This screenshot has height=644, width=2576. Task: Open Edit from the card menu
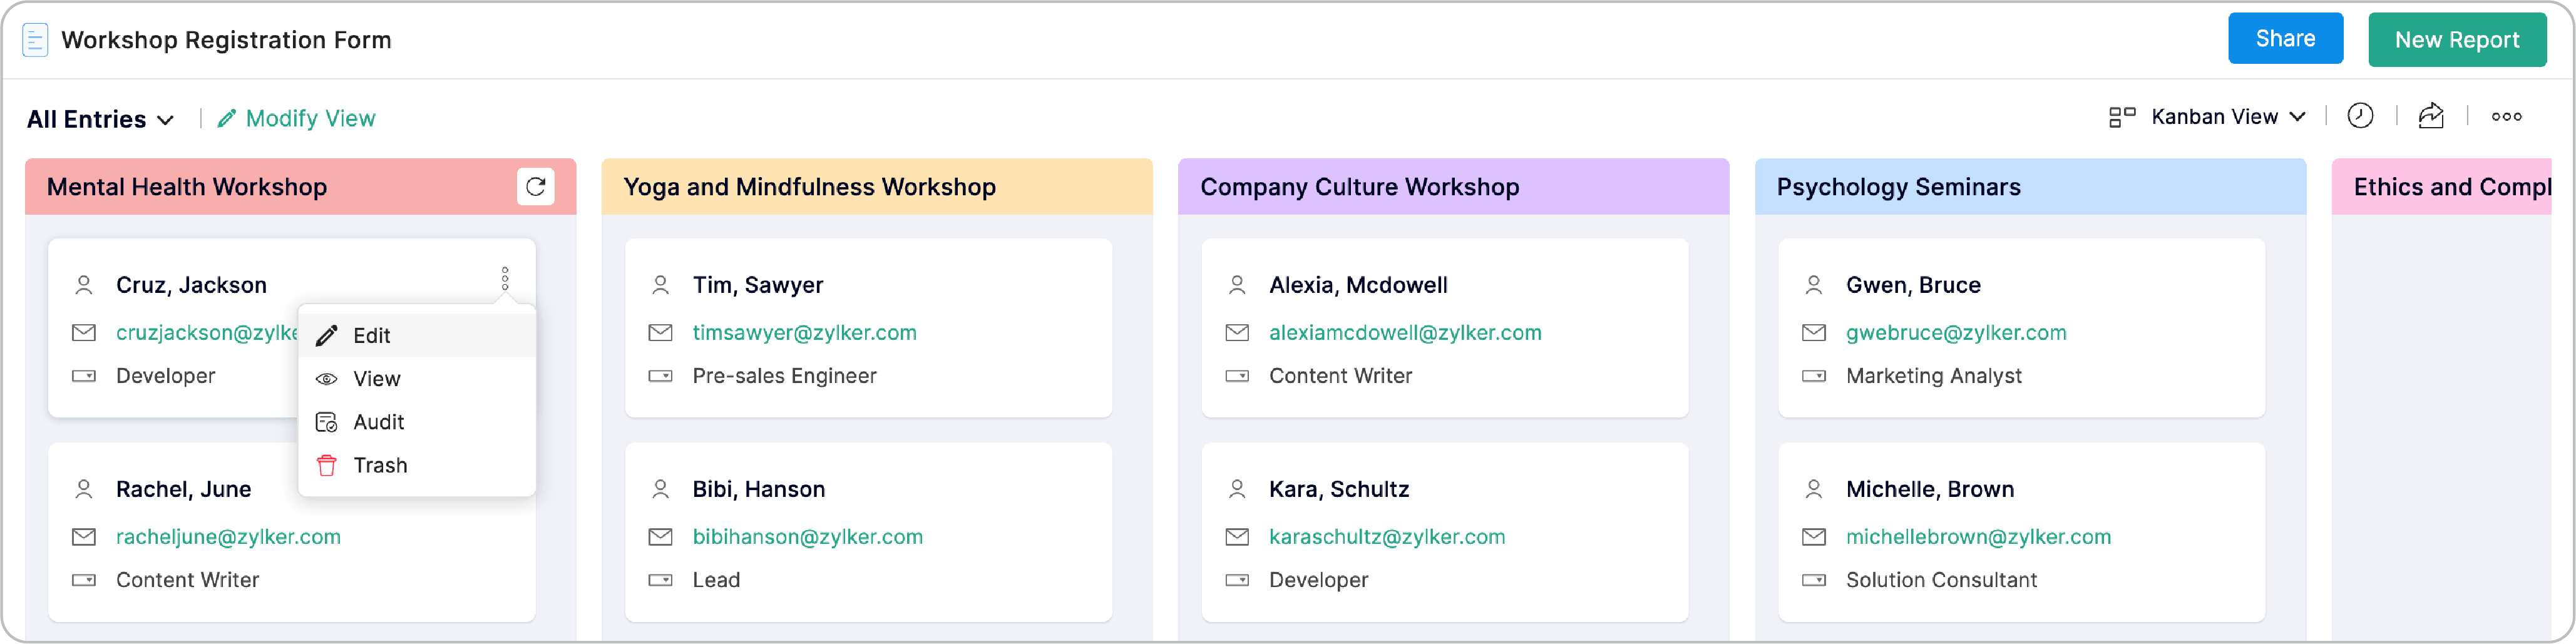371,335
